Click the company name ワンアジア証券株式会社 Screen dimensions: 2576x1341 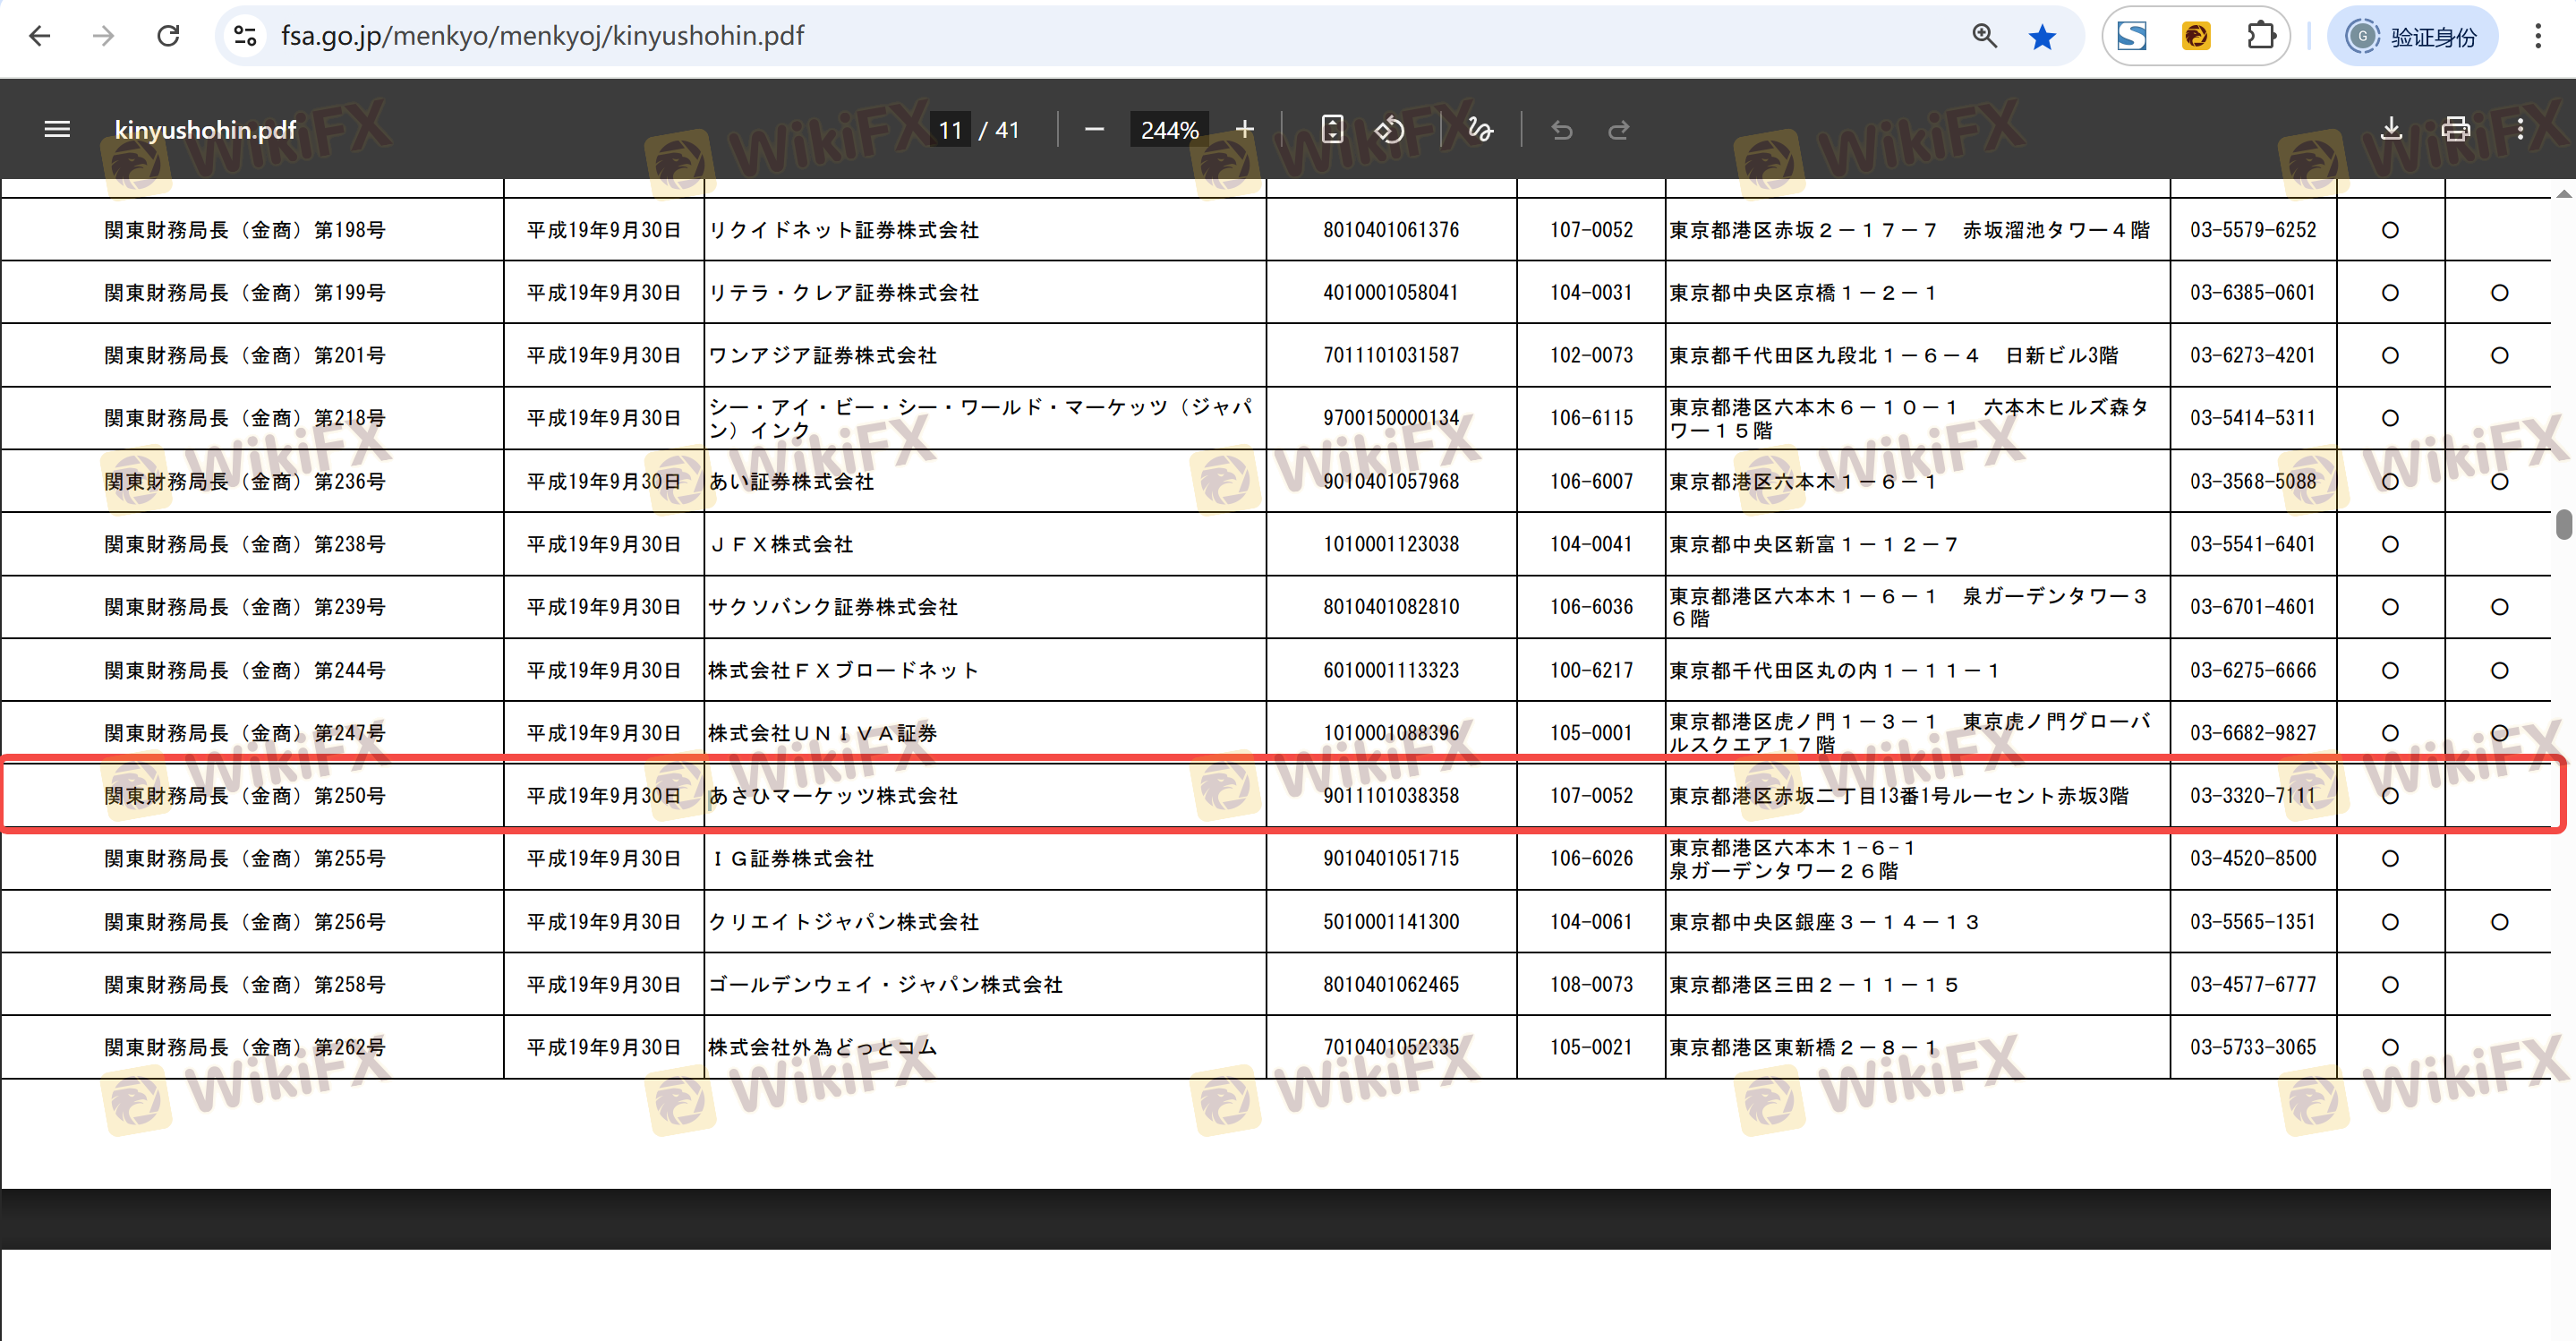click(x=823, y=356)
